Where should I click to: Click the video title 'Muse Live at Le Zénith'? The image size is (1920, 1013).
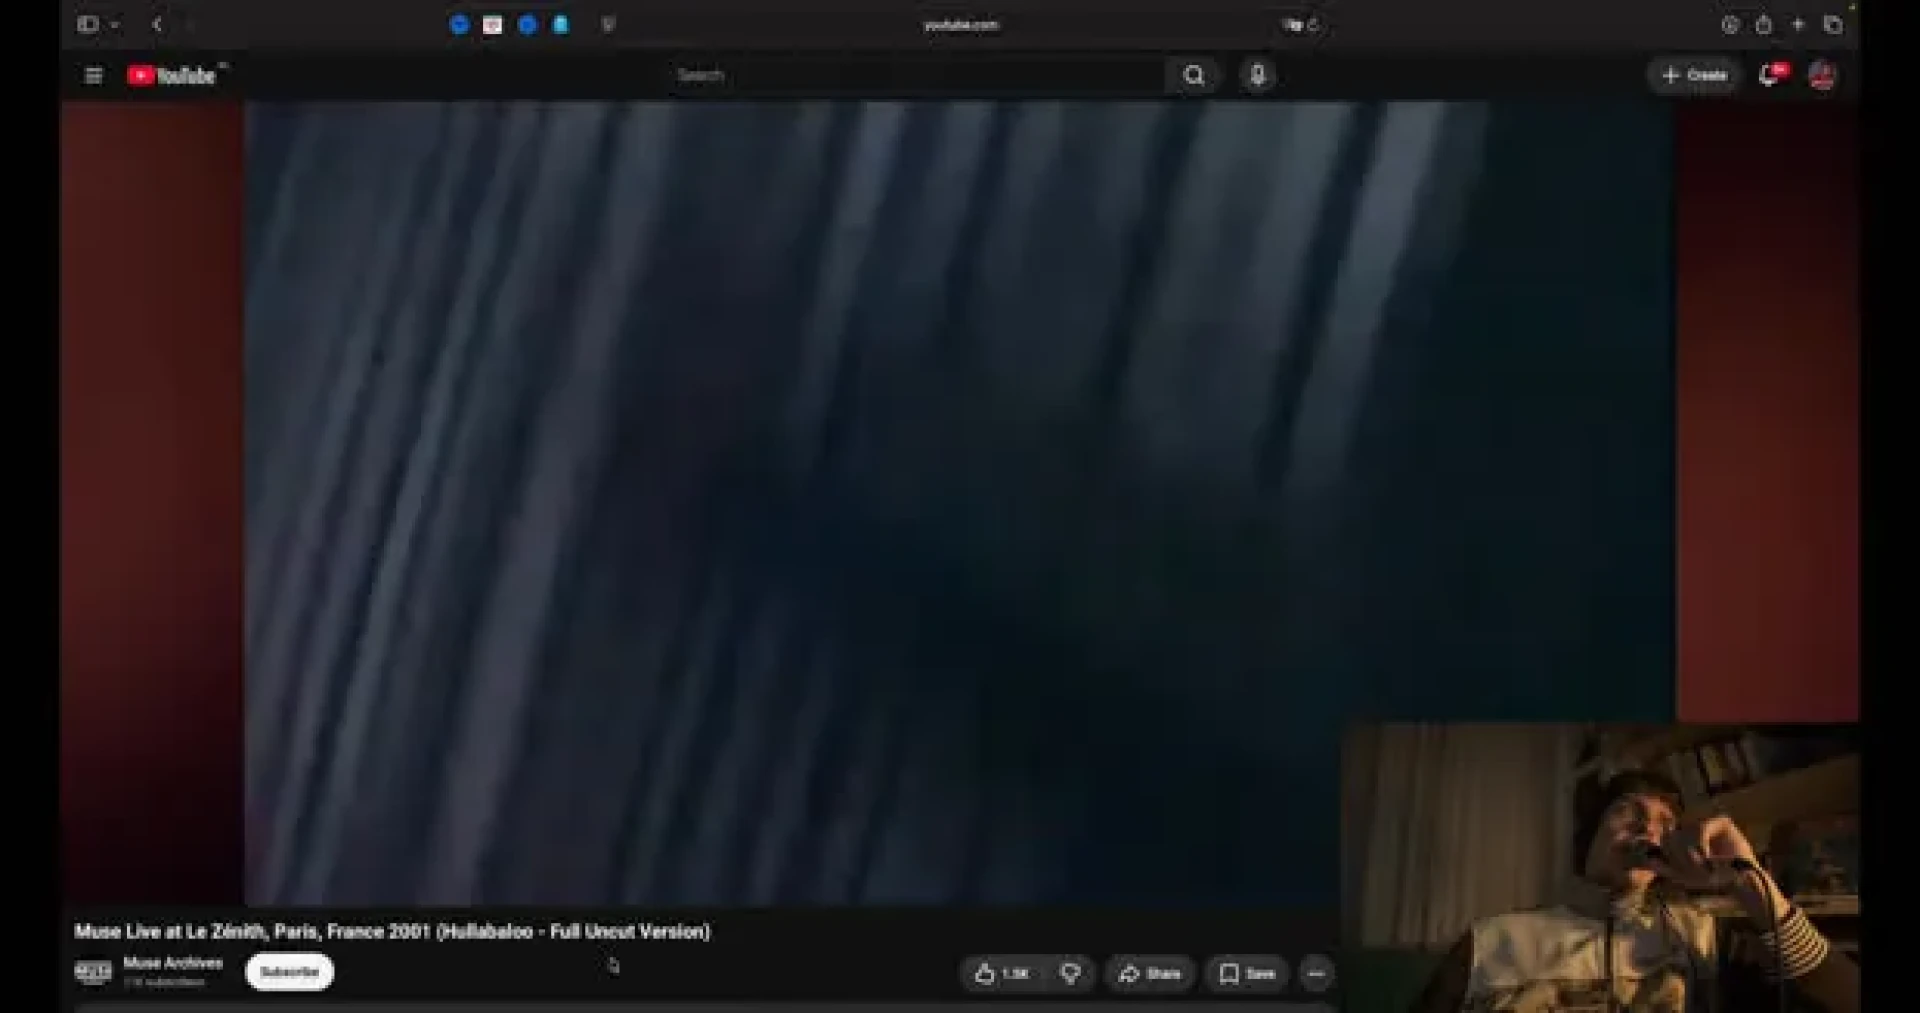click(x=392, y=931)
